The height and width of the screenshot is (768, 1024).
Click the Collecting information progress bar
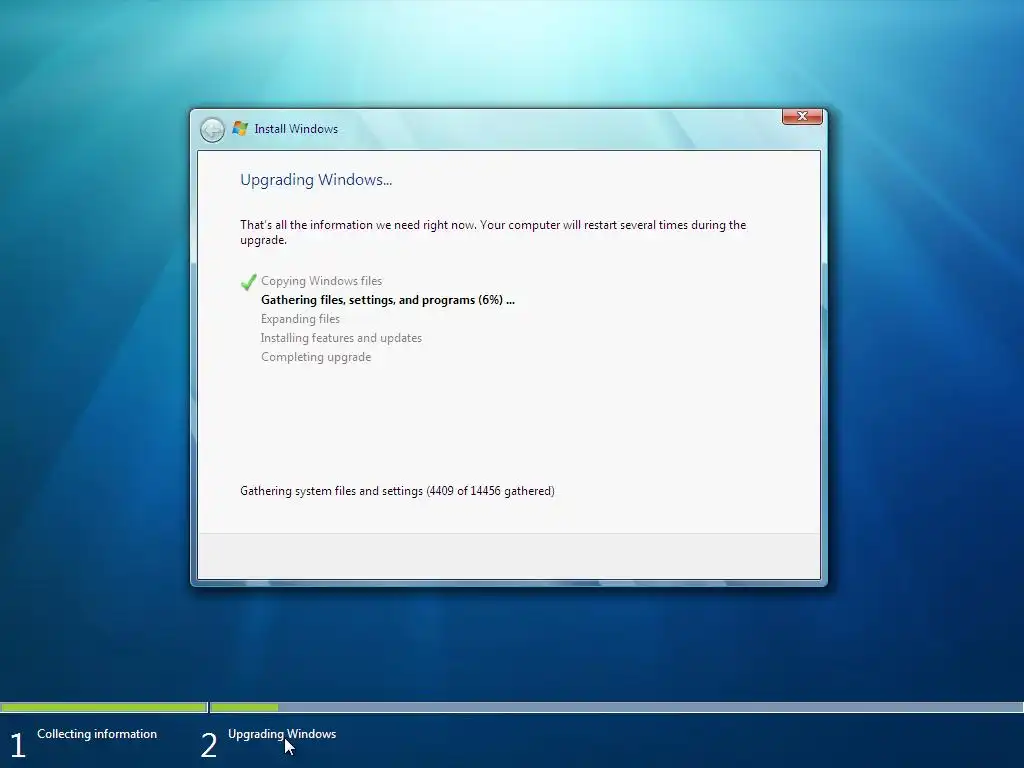104,707
